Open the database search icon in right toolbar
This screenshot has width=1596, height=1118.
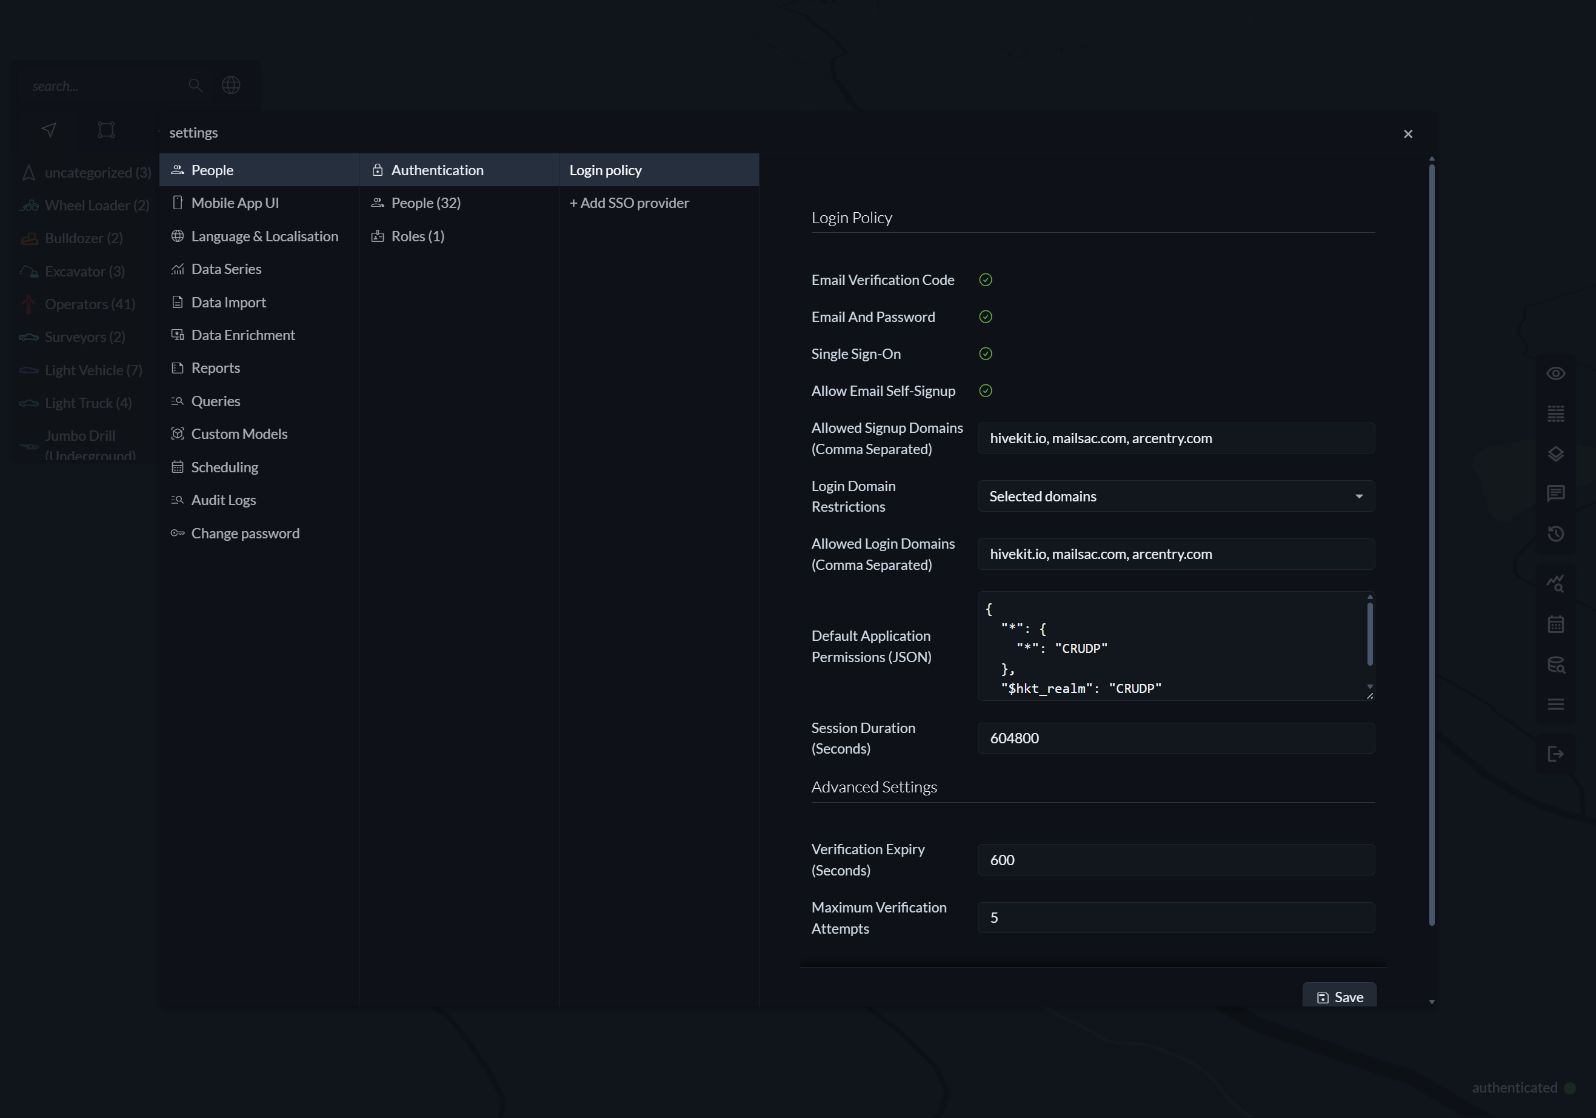pyautogui.click(x=1556, y=665)
